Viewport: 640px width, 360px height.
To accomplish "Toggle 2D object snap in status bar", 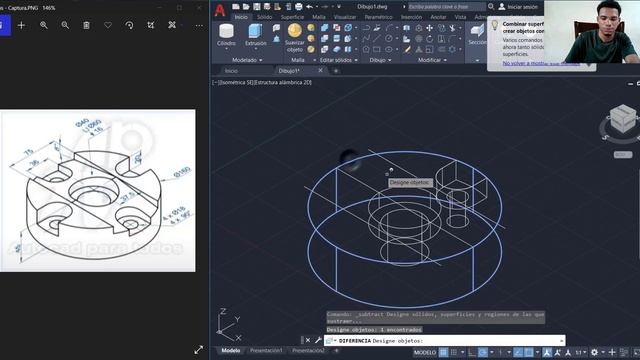I will pos(529,352).
